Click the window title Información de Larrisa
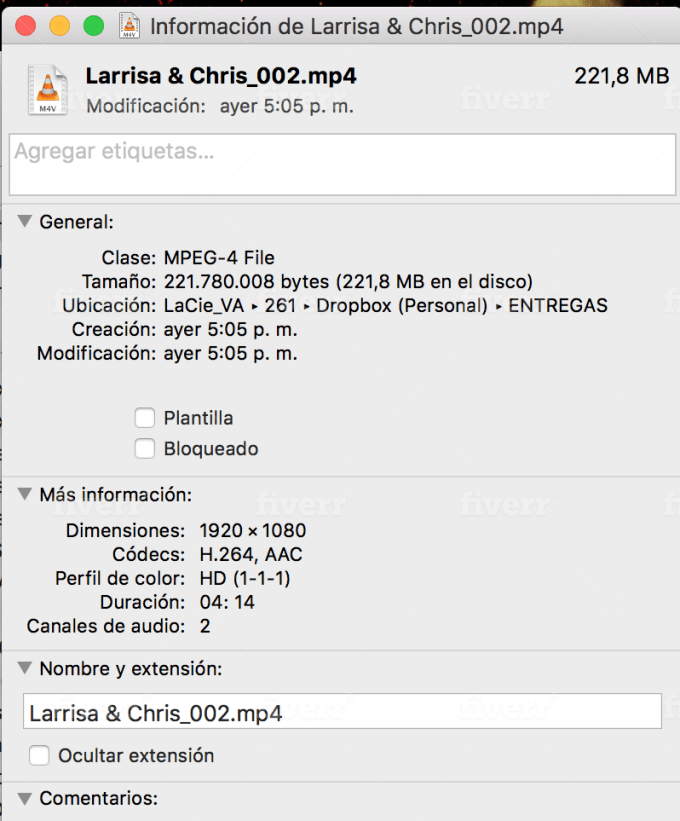 pos(356,27)
